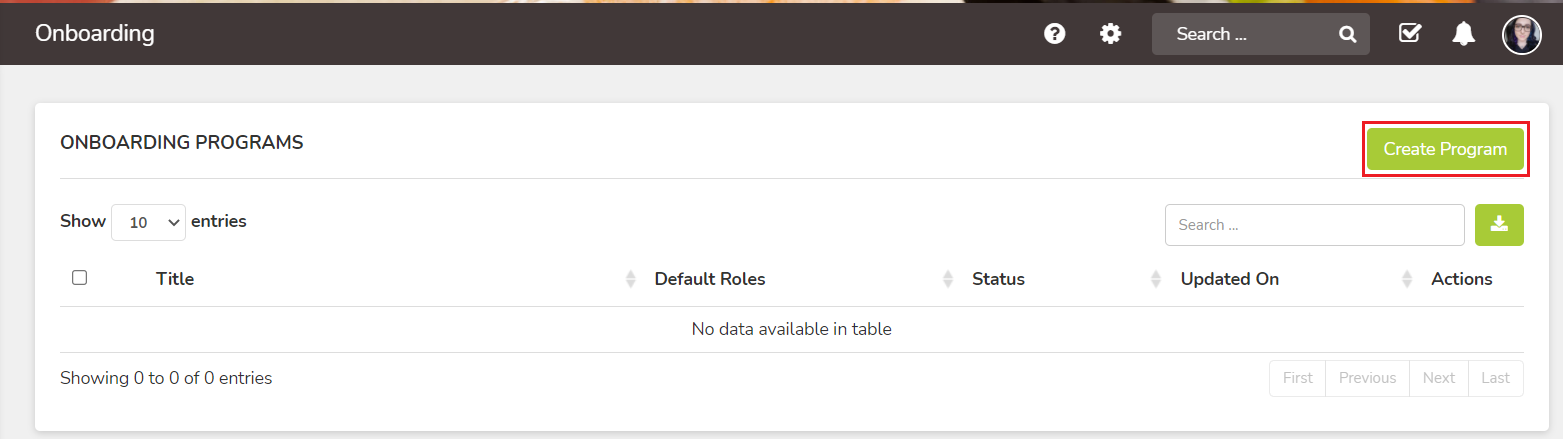The width and height of the screenshot is (1563, 439).
Task: Go to the Next pagination page
Action: point(1438,378)
